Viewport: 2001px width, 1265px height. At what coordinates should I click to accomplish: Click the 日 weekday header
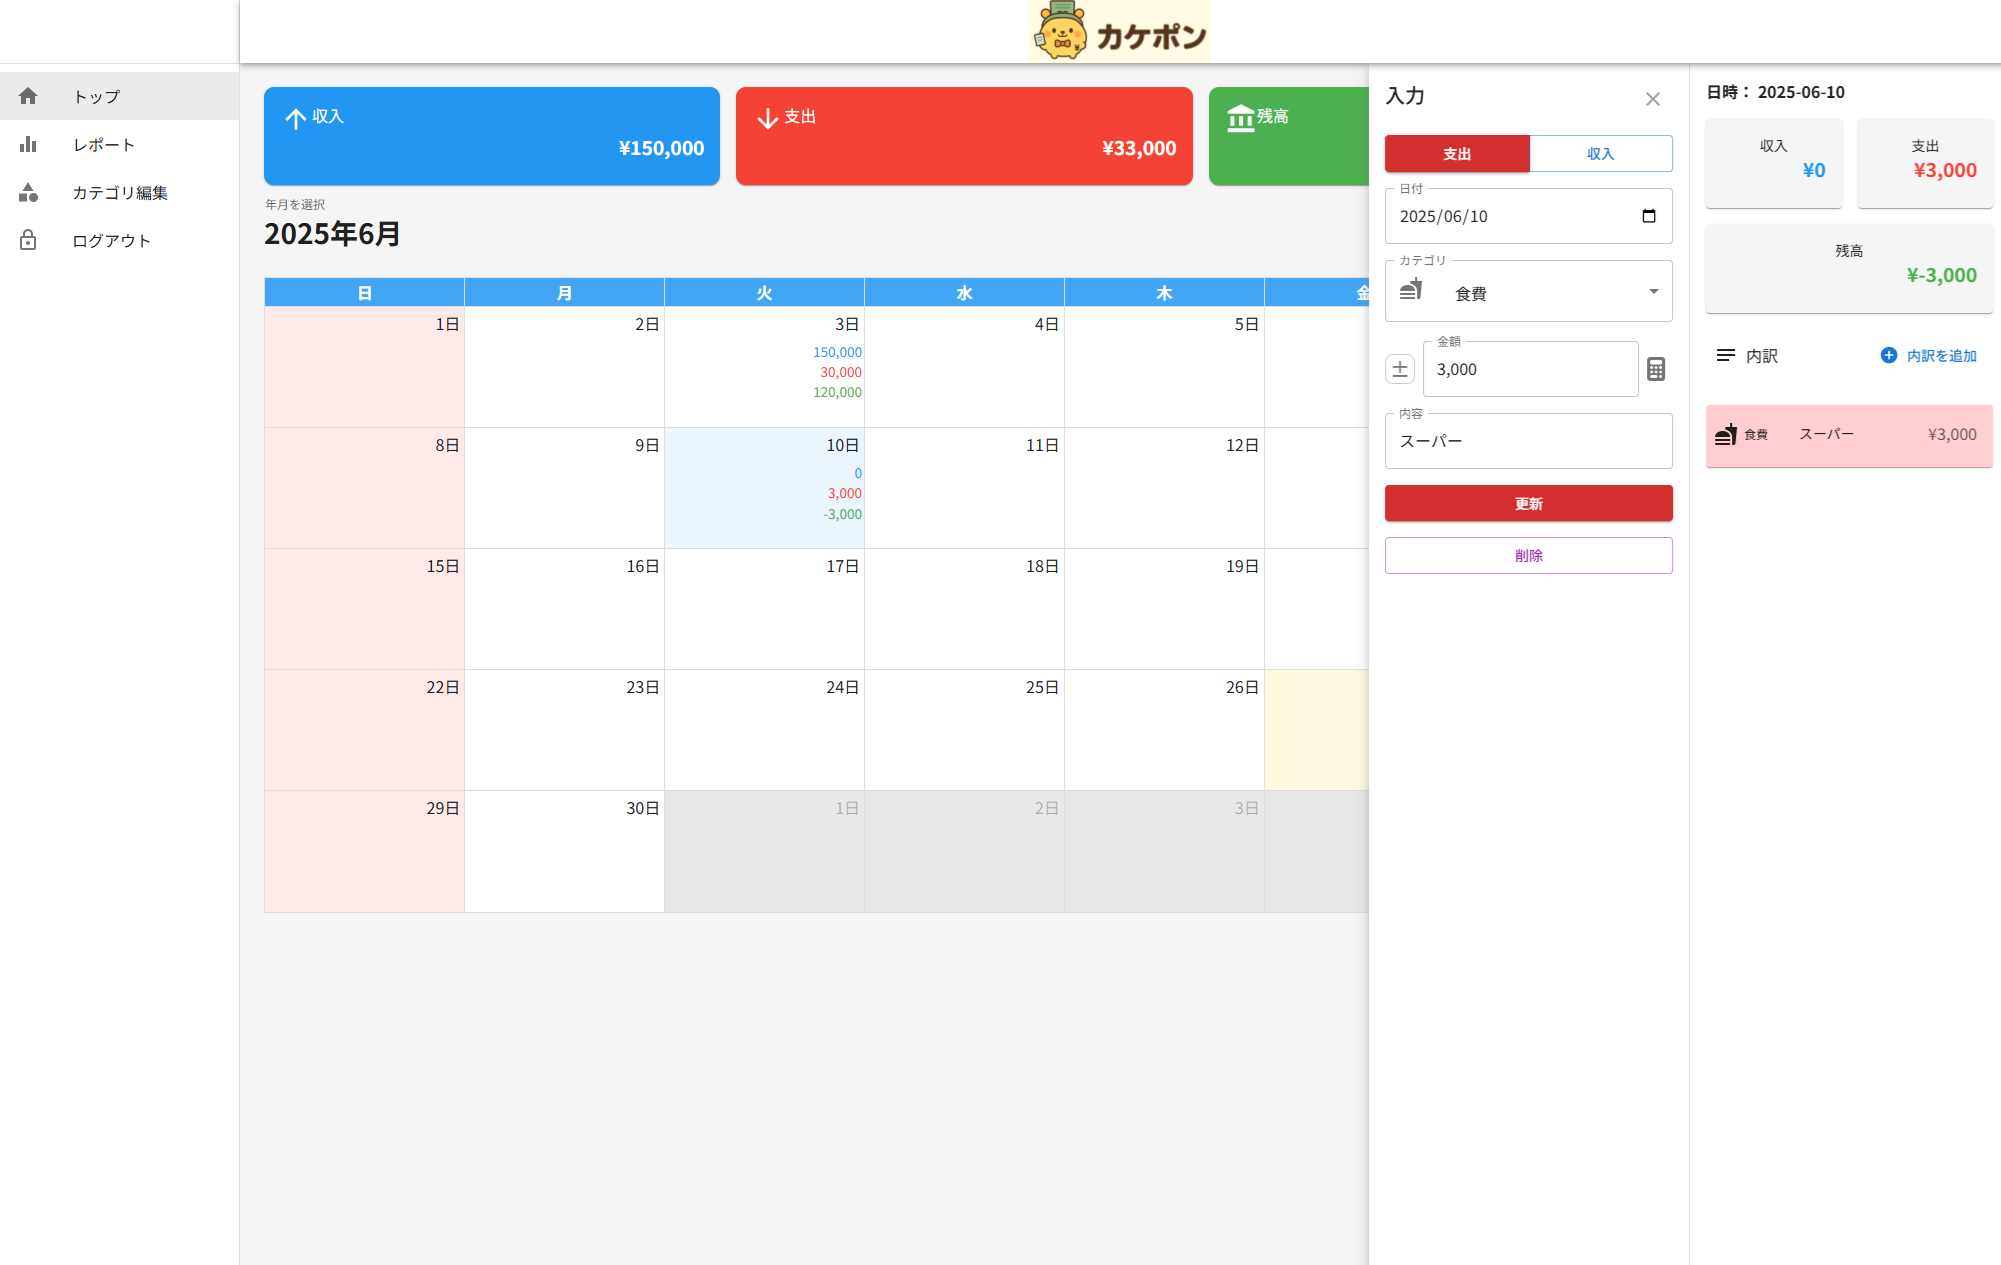(x=364, y=293)
